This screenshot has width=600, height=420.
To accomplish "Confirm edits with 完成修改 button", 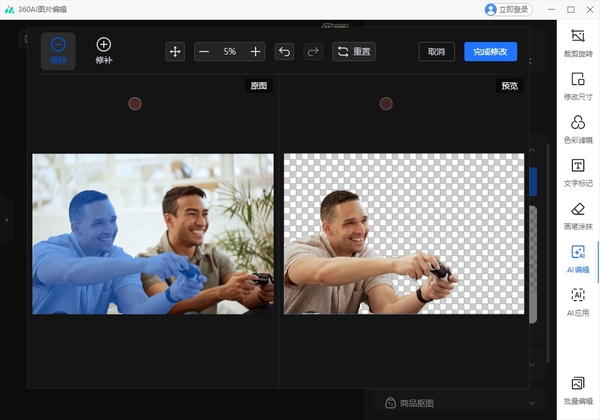I will pos(490,51).
